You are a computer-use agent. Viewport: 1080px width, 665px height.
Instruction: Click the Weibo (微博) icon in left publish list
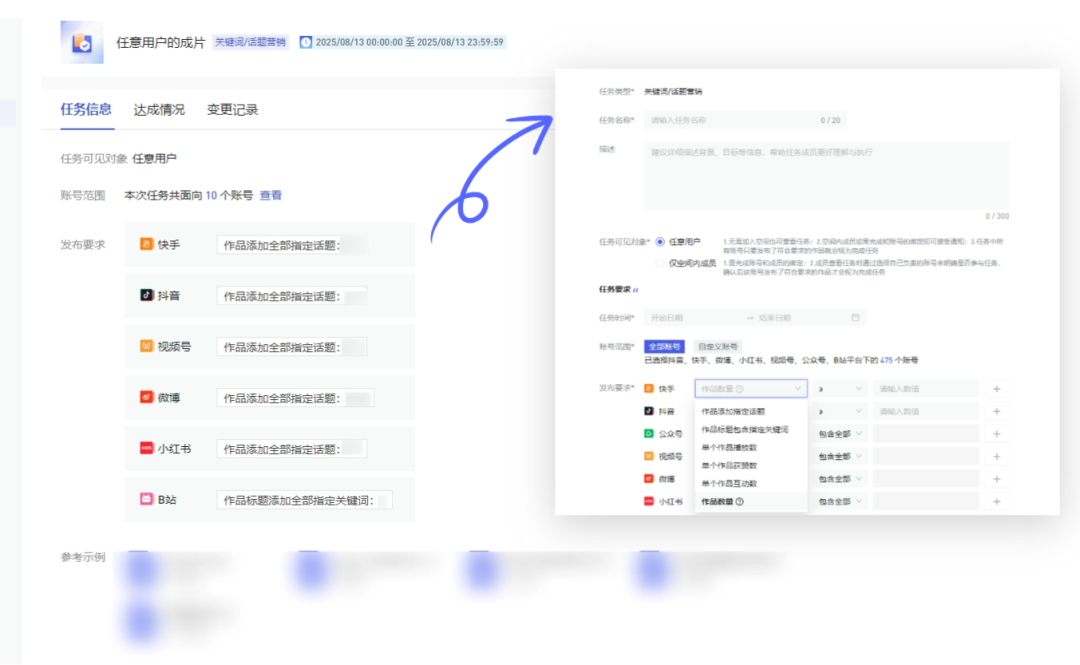146,397
